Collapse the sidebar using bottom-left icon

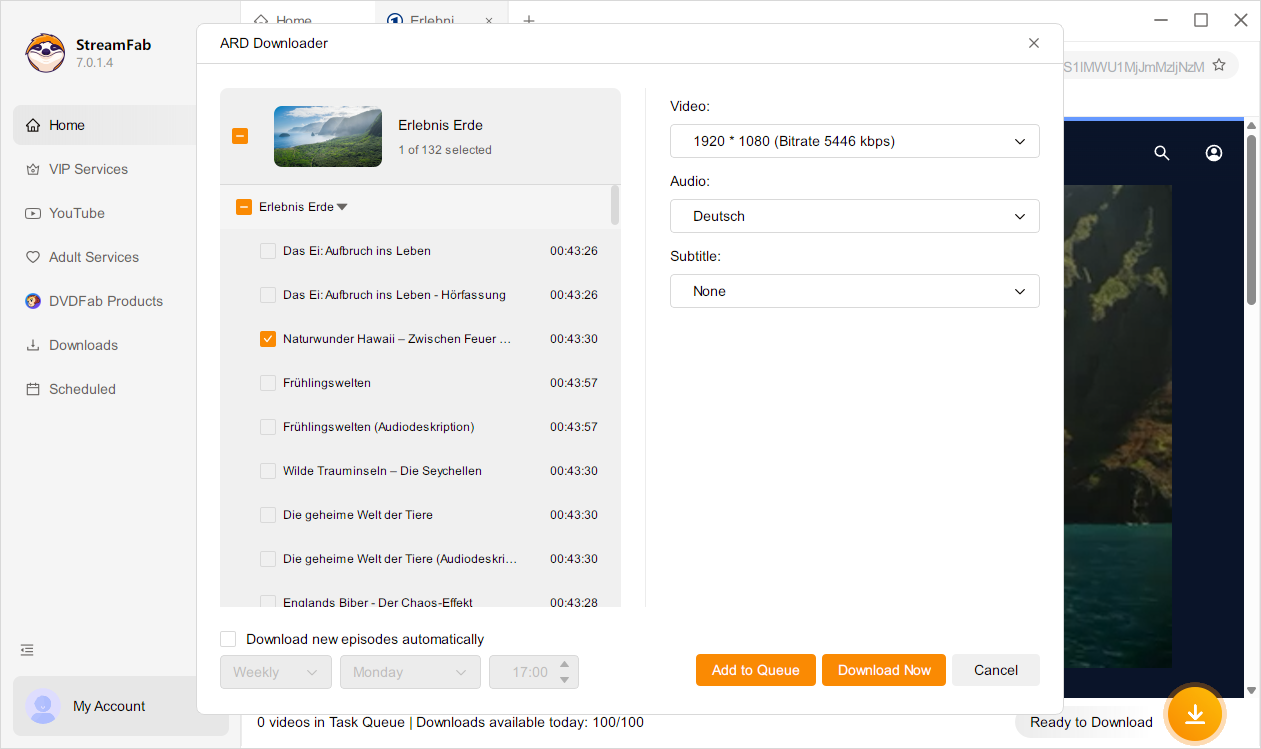point(26,649)
